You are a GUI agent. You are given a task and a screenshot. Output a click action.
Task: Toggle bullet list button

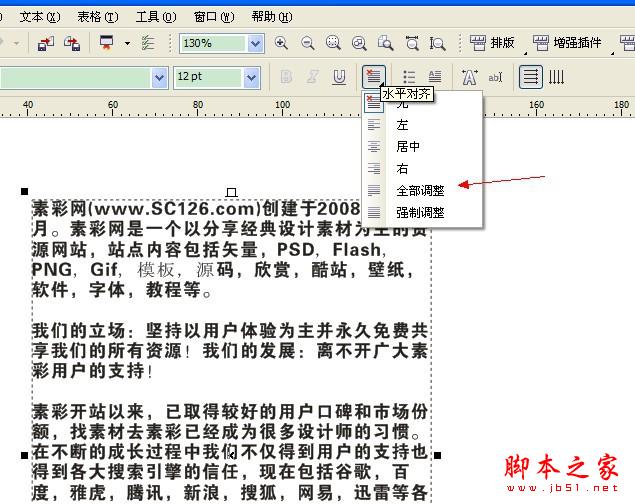409,77
